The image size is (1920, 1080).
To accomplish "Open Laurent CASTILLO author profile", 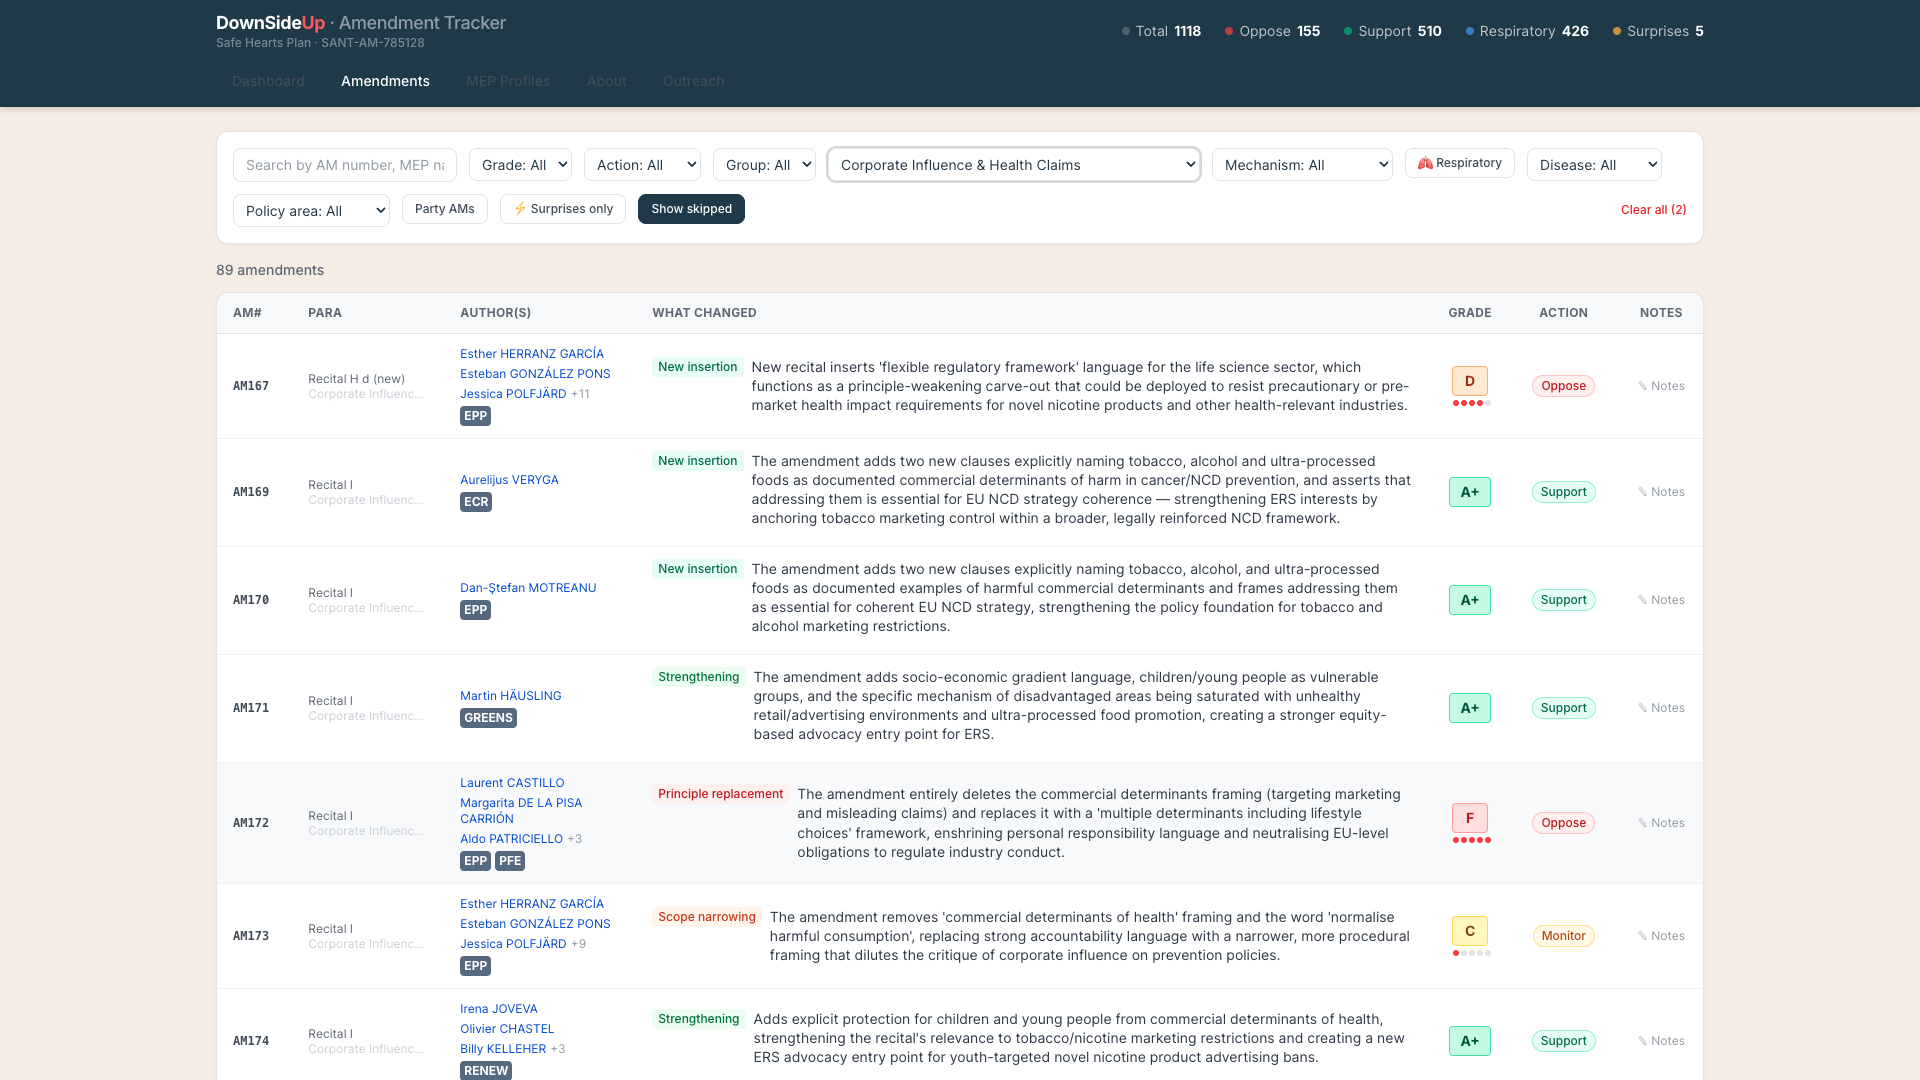I will click(x=512, y=783).
